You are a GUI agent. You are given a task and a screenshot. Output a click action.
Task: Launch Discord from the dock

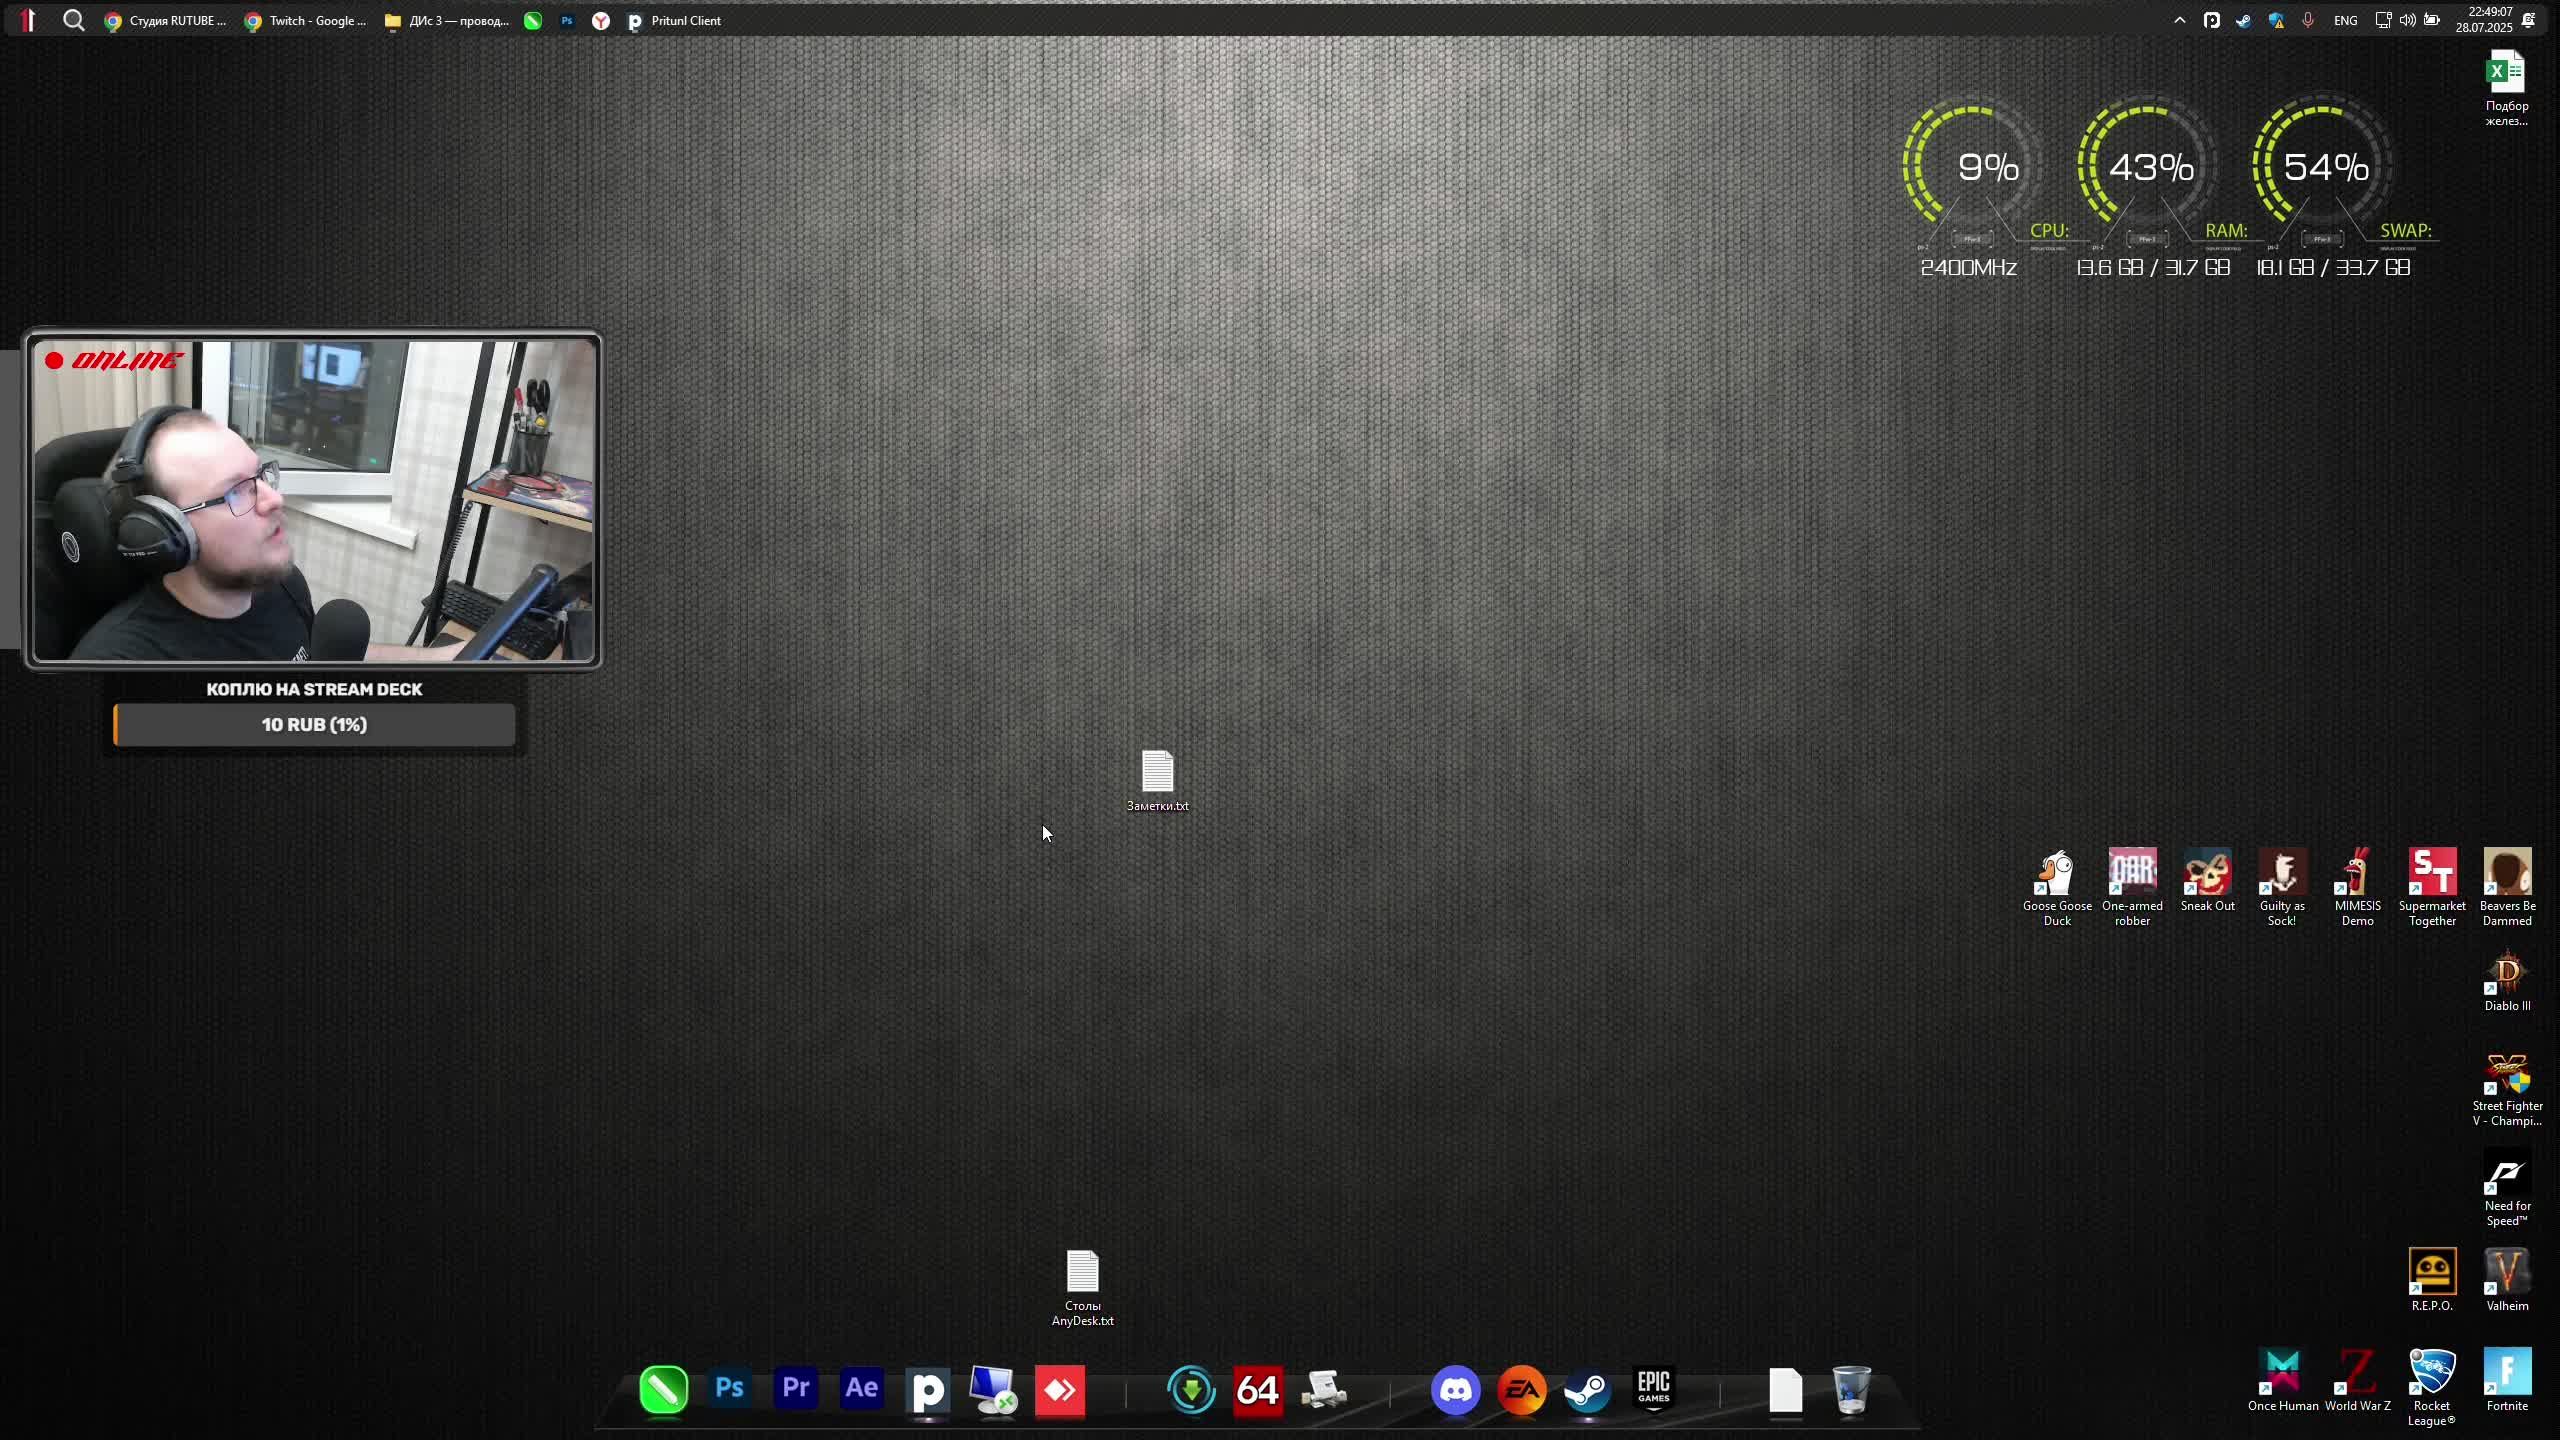pyautogui.click(x=1455, y=1390)
